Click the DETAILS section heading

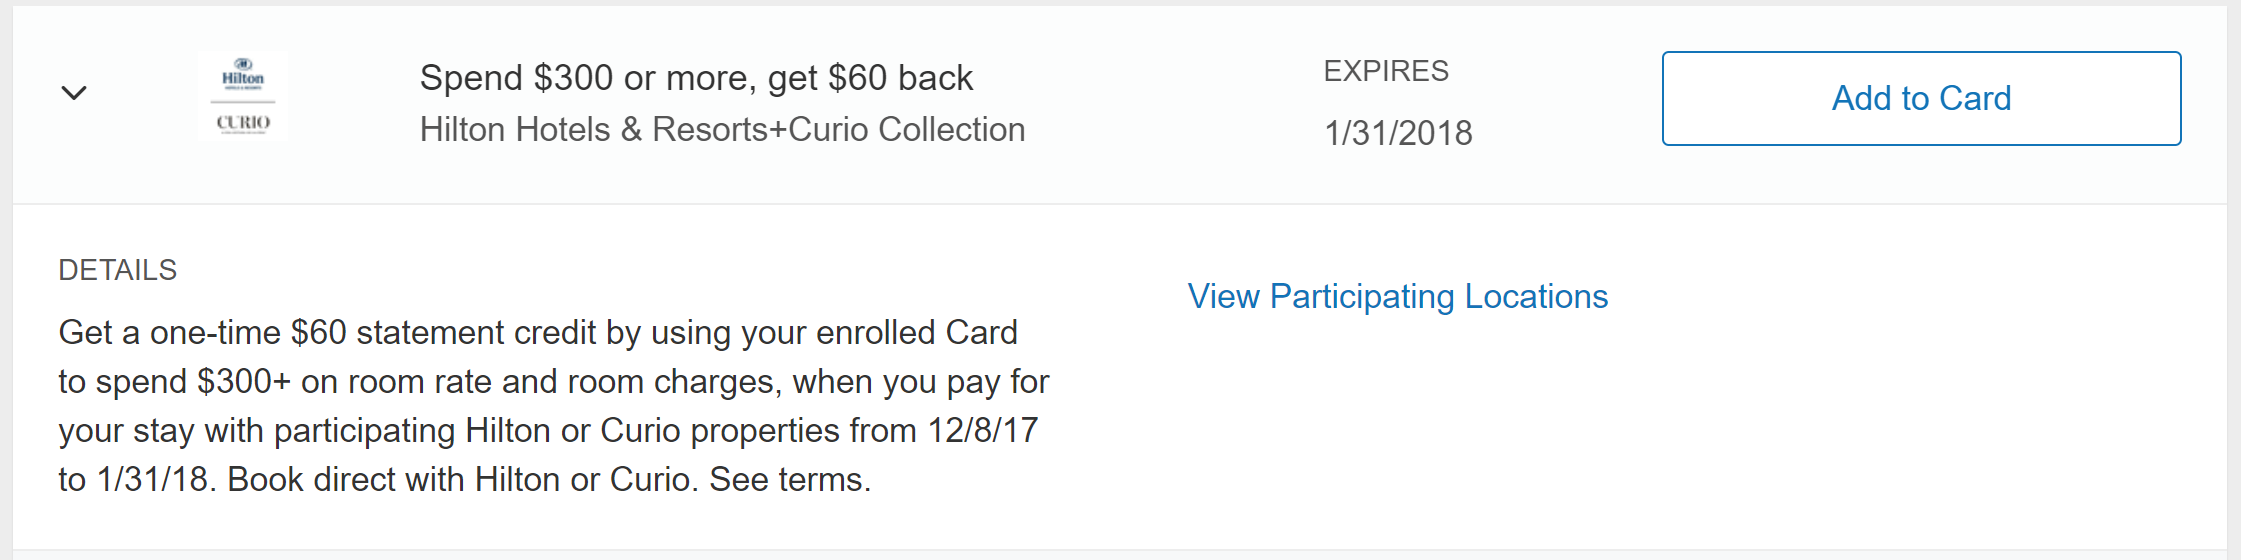(x=117, y=270)
